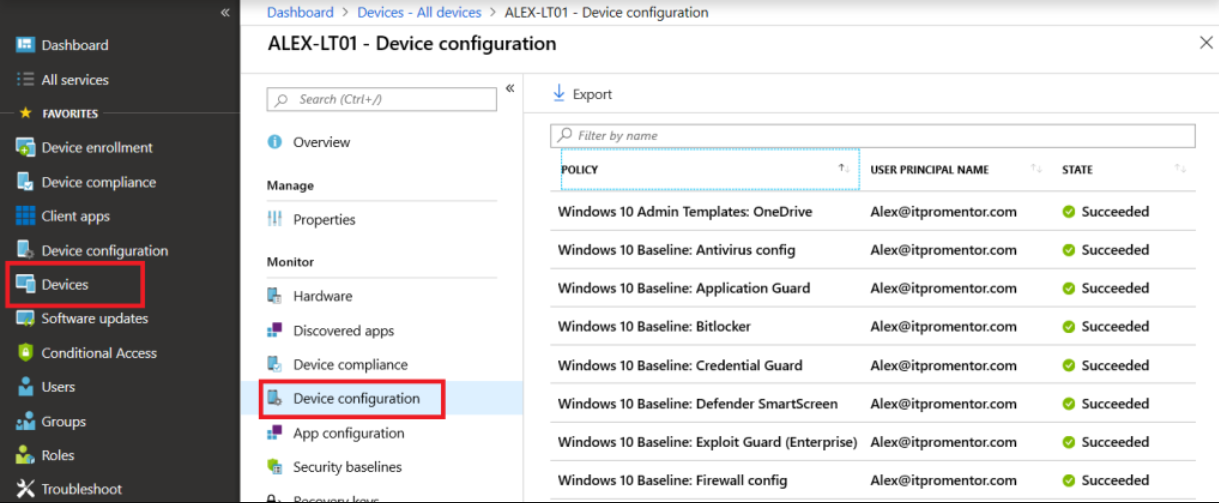Open the Groups icon in the sidebar
The width and height of the screenshot is (1219, 503).
26,422
